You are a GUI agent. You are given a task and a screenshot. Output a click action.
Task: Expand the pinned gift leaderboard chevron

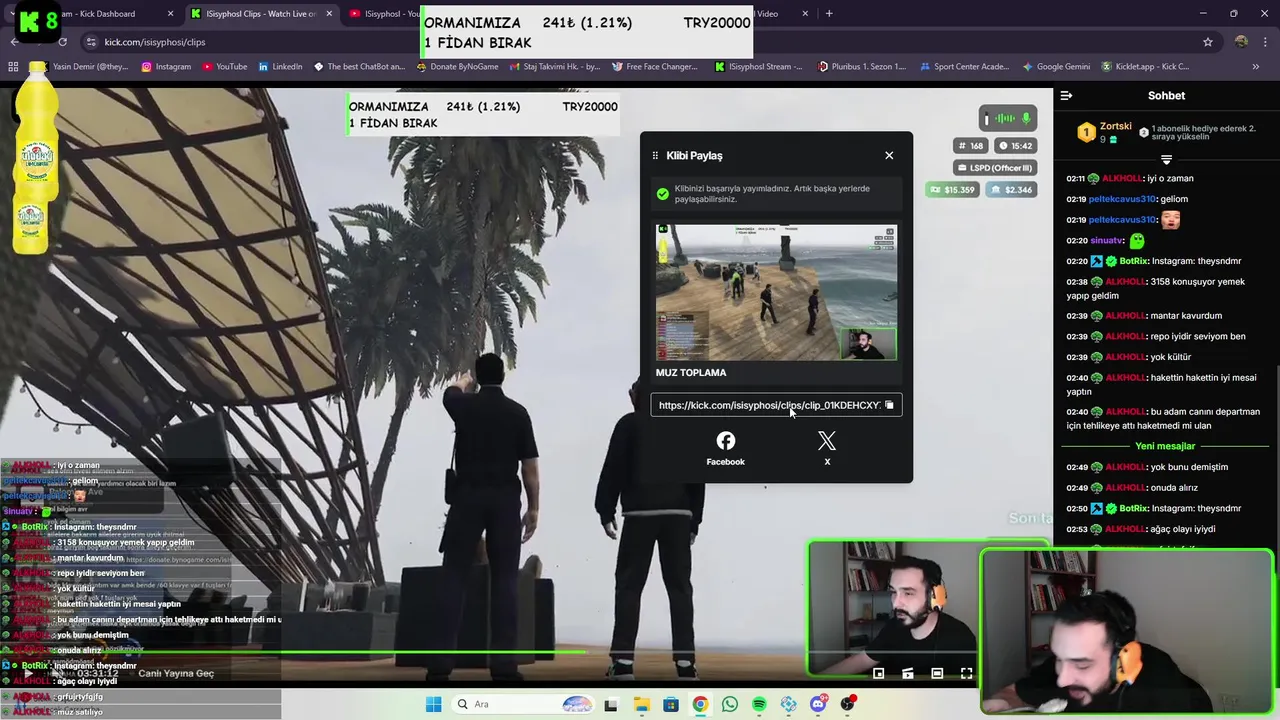[x=1166, y=159]
